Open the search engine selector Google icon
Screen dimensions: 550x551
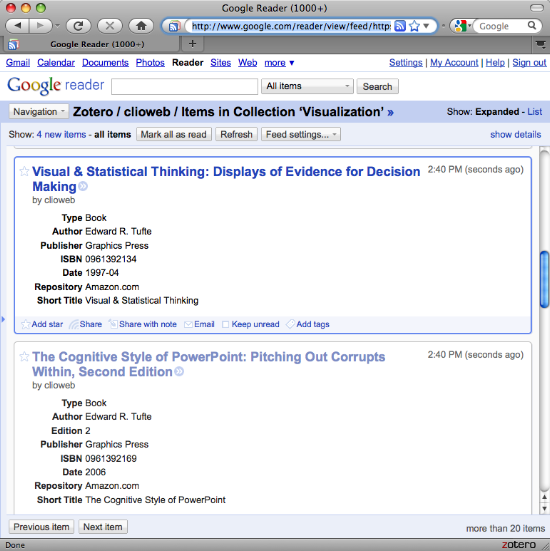click(x=461, y=26)
